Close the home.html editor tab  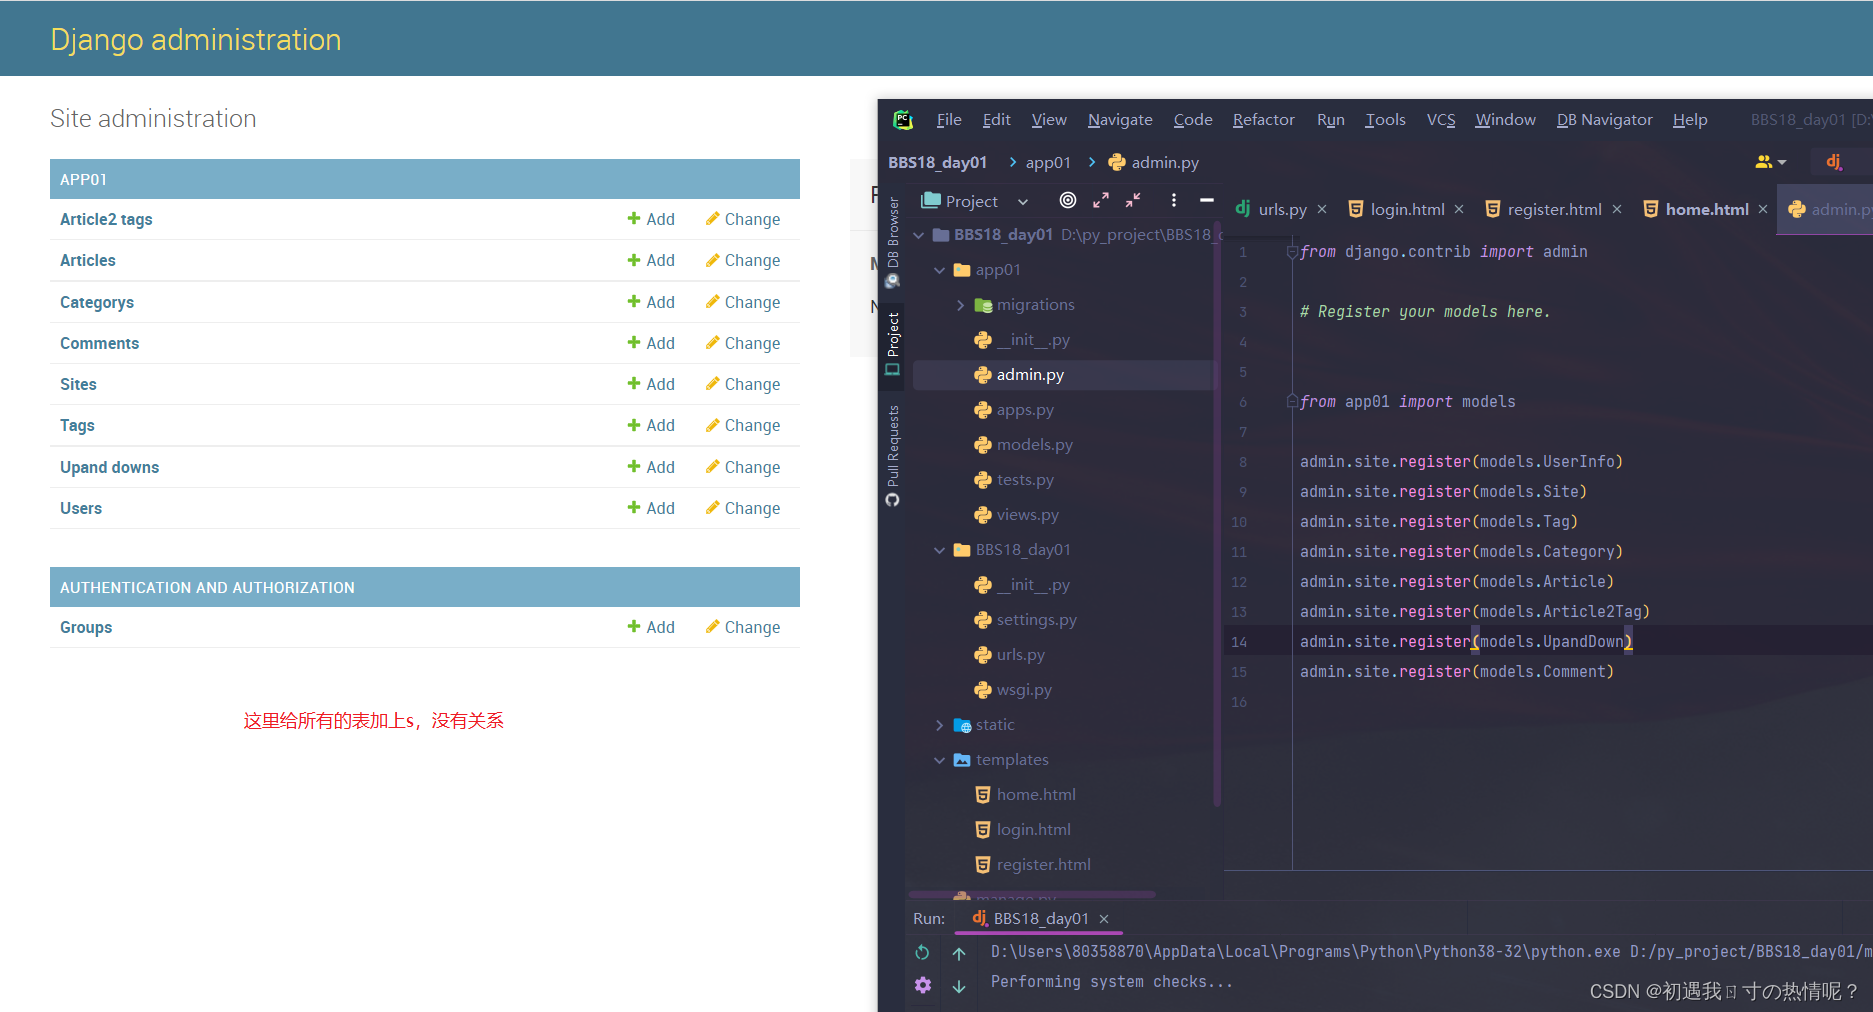point(1763,209)
